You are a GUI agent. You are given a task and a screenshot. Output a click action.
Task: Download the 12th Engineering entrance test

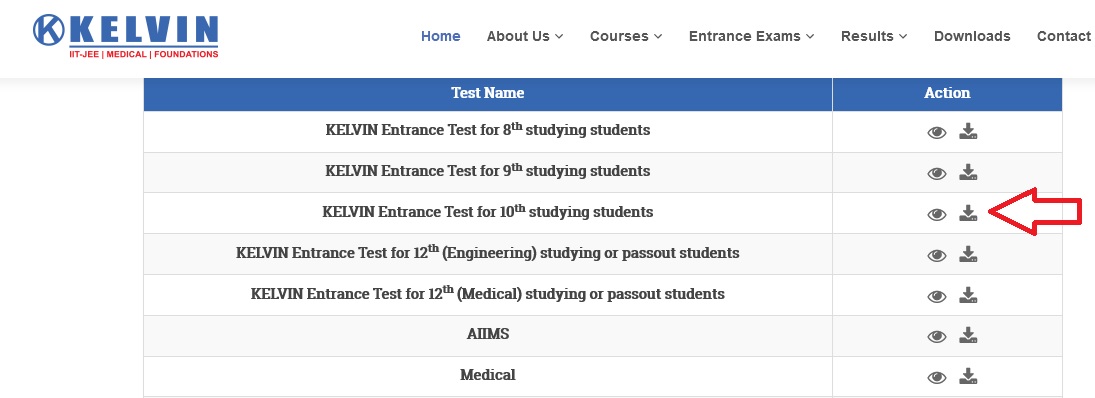[968, 254]
